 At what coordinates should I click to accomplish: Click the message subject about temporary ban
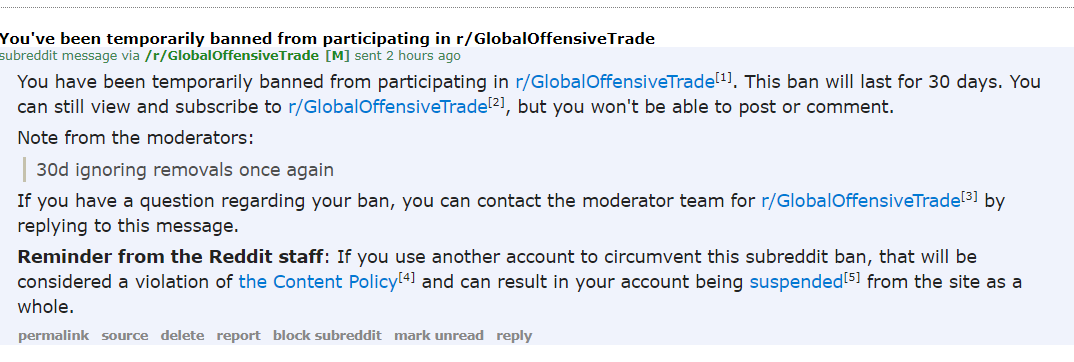click(327, 38)
